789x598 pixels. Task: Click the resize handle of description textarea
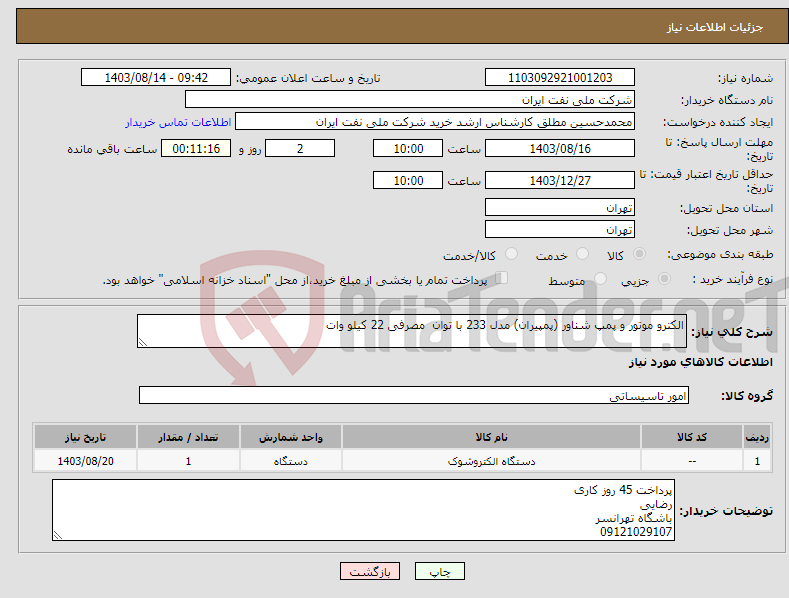(142, 343)
